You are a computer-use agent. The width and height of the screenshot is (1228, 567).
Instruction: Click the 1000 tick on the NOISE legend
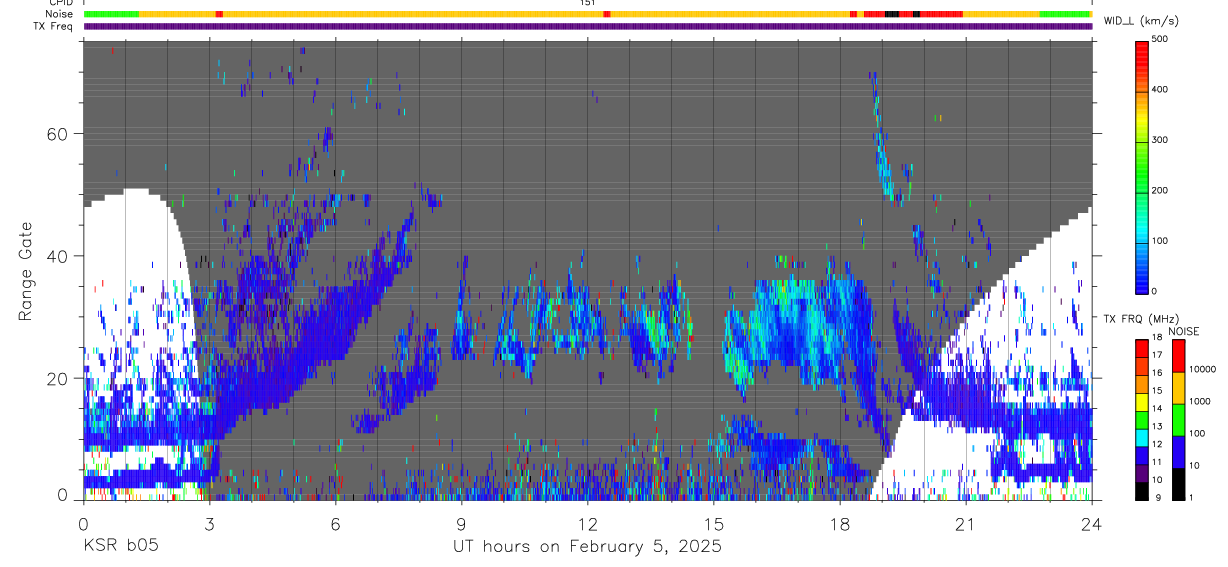tap(1199, 401)
